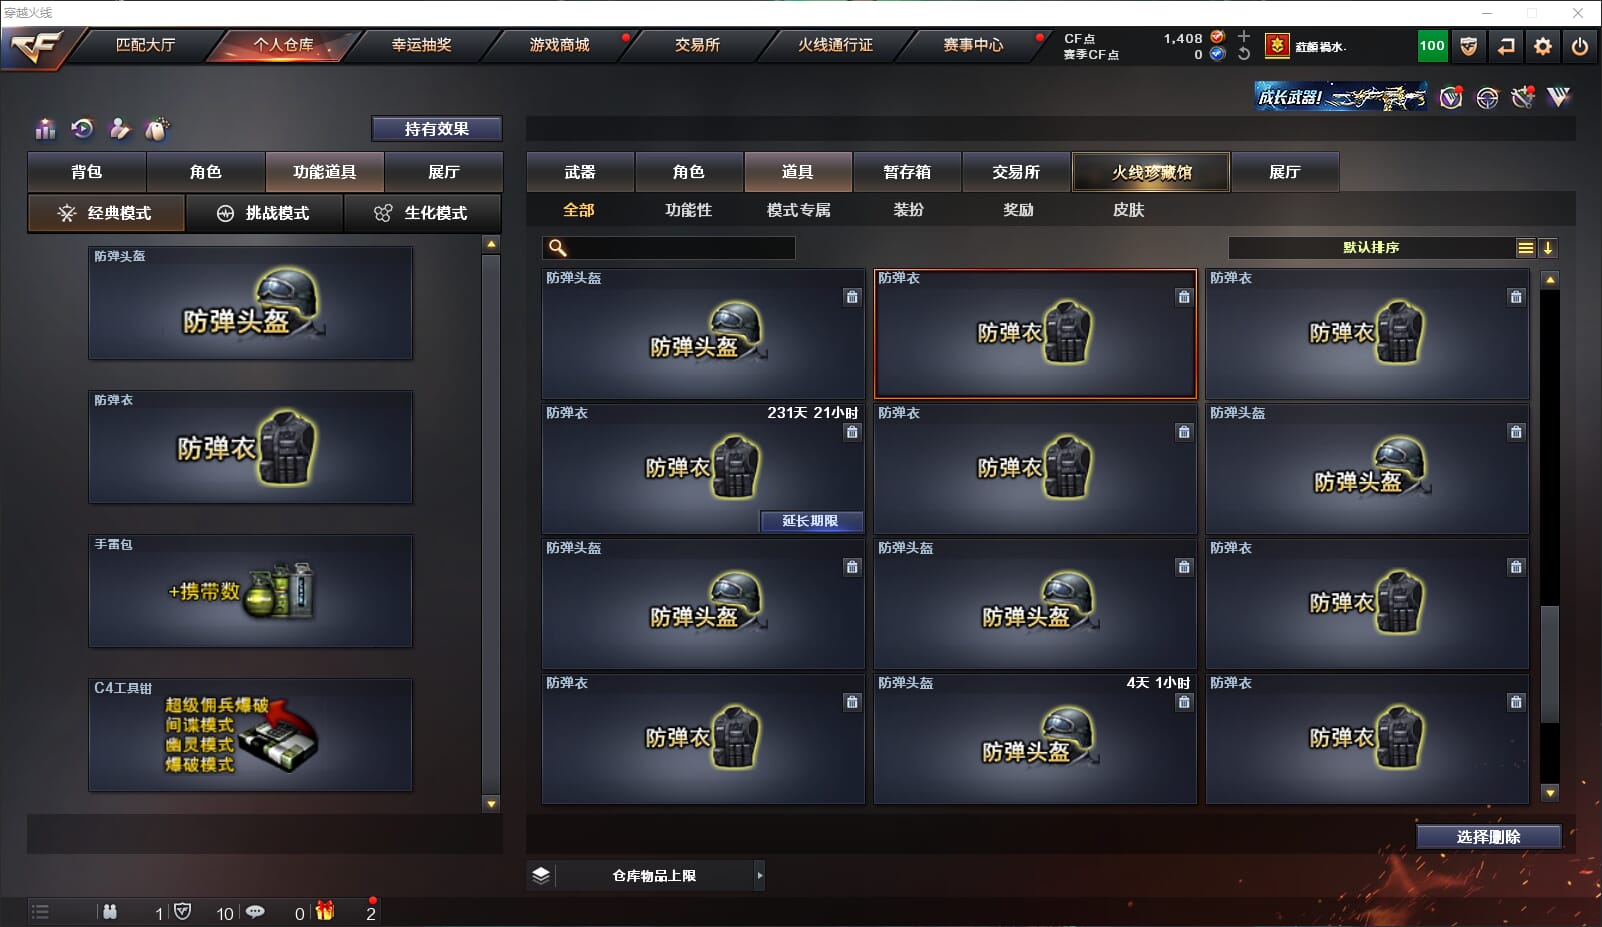The height and width of the screenshot is (927, 1602).
Task: Open the 默认排序 sort dropdown
Action: pyautogui.click(x=1371, y=248)
